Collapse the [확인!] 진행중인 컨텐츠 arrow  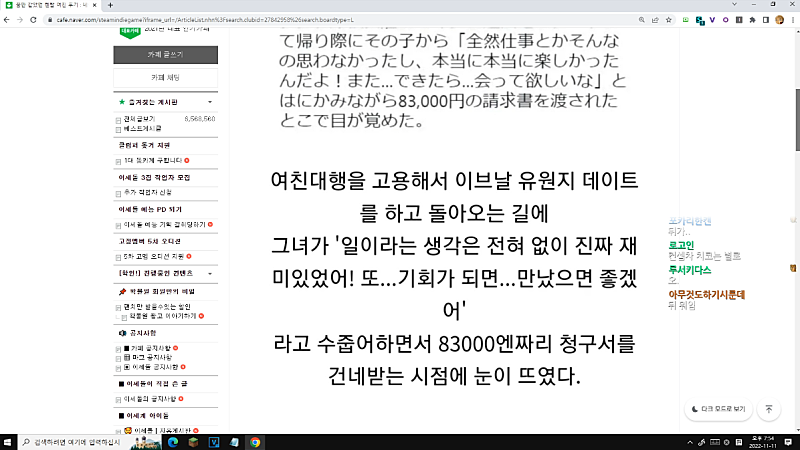pyautogui.click(x=210, y=273)
